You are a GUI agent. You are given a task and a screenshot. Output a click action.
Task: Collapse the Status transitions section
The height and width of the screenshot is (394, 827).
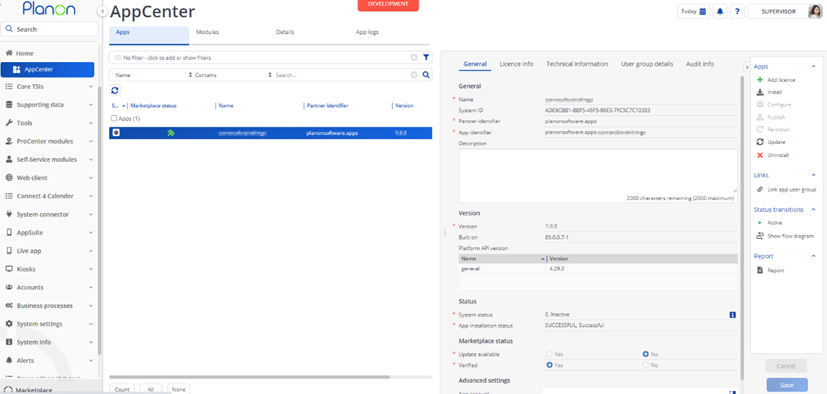click(x=813, y=209)
